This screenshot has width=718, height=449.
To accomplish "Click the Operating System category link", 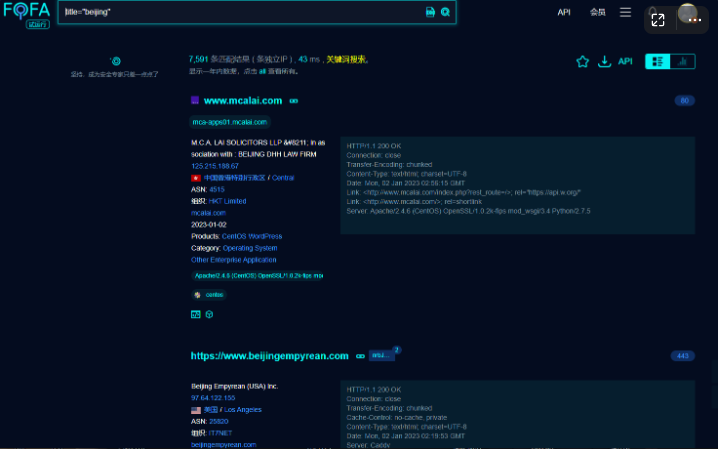I will point(250,248).
